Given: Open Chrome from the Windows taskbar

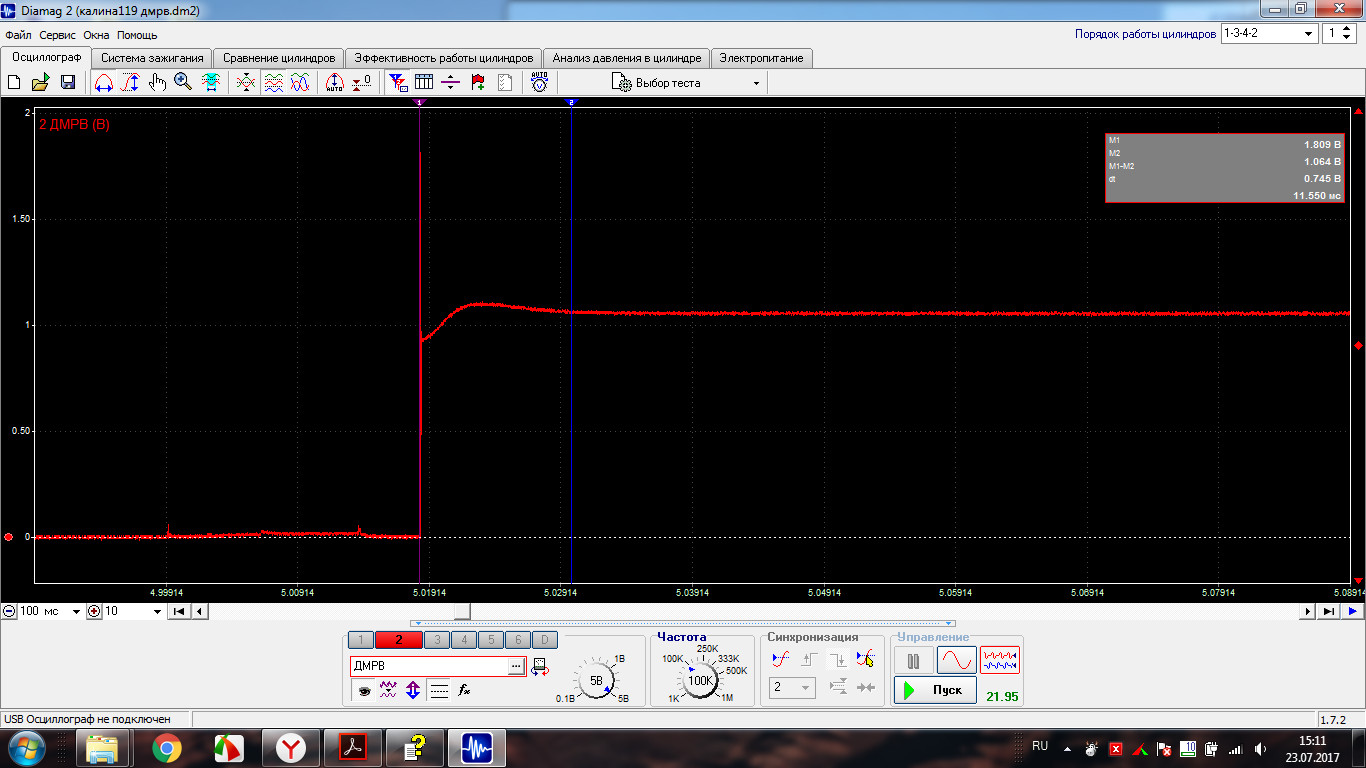Looking at the screenshot, I should 167,748.
